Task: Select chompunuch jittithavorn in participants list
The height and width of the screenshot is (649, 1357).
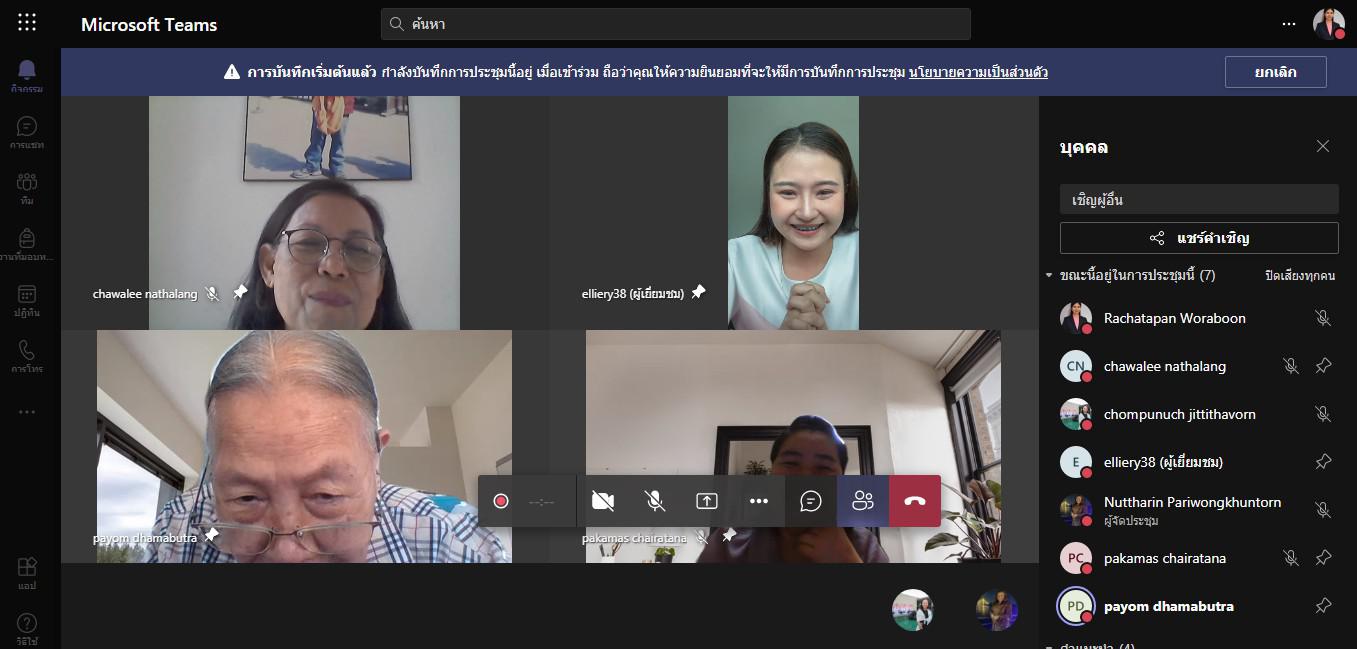Action: tap(1198, 414)
